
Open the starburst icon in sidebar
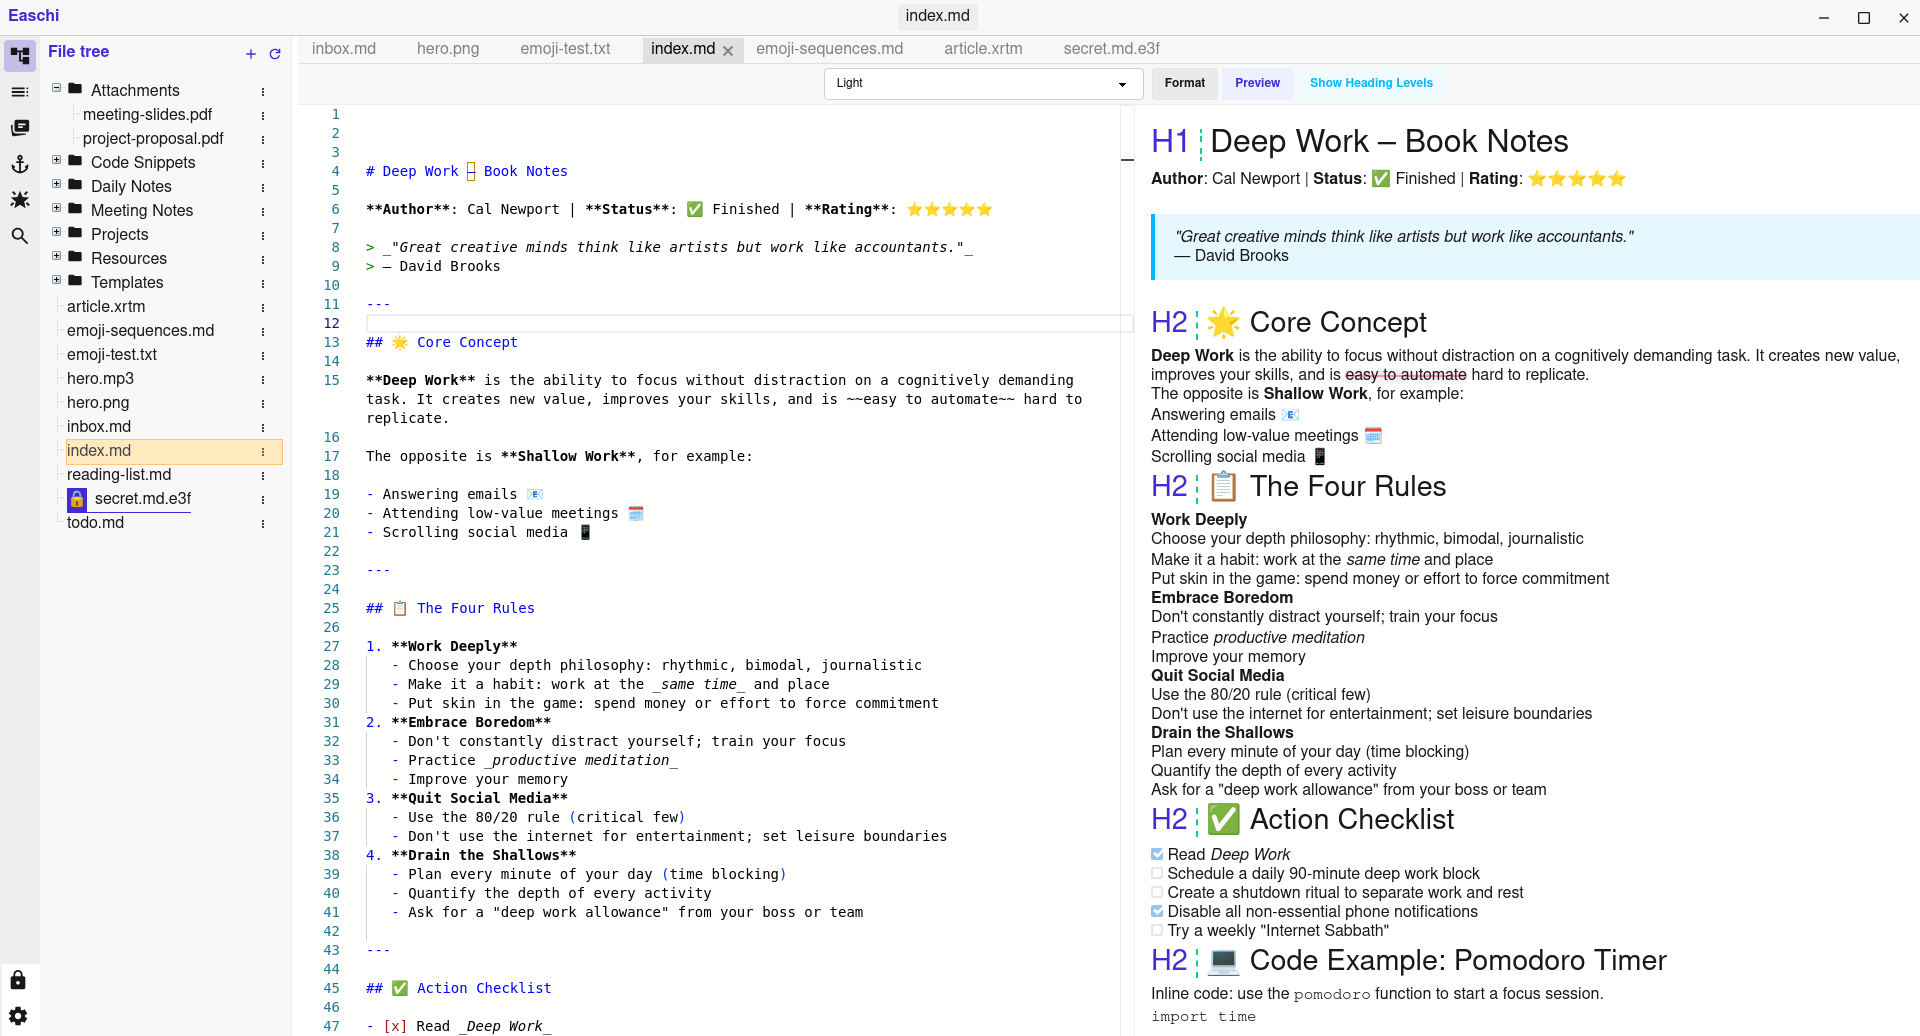coord(20,200)
